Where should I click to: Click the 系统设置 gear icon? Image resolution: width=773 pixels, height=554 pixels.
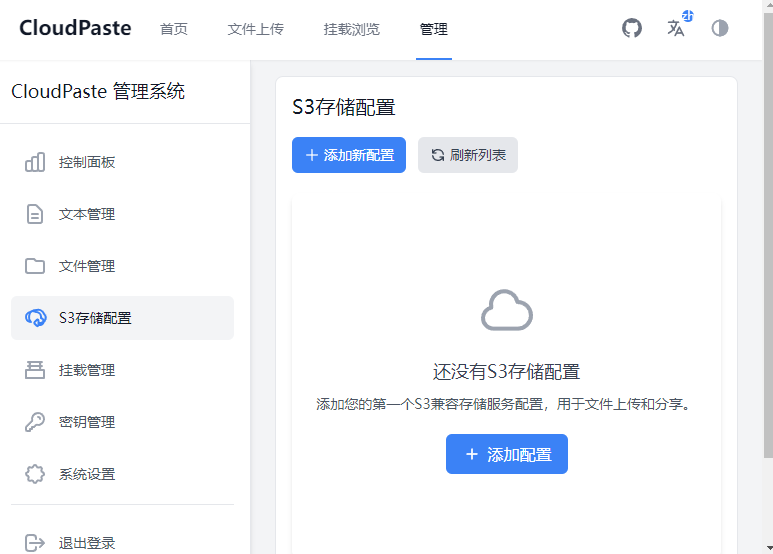point(35,474)
